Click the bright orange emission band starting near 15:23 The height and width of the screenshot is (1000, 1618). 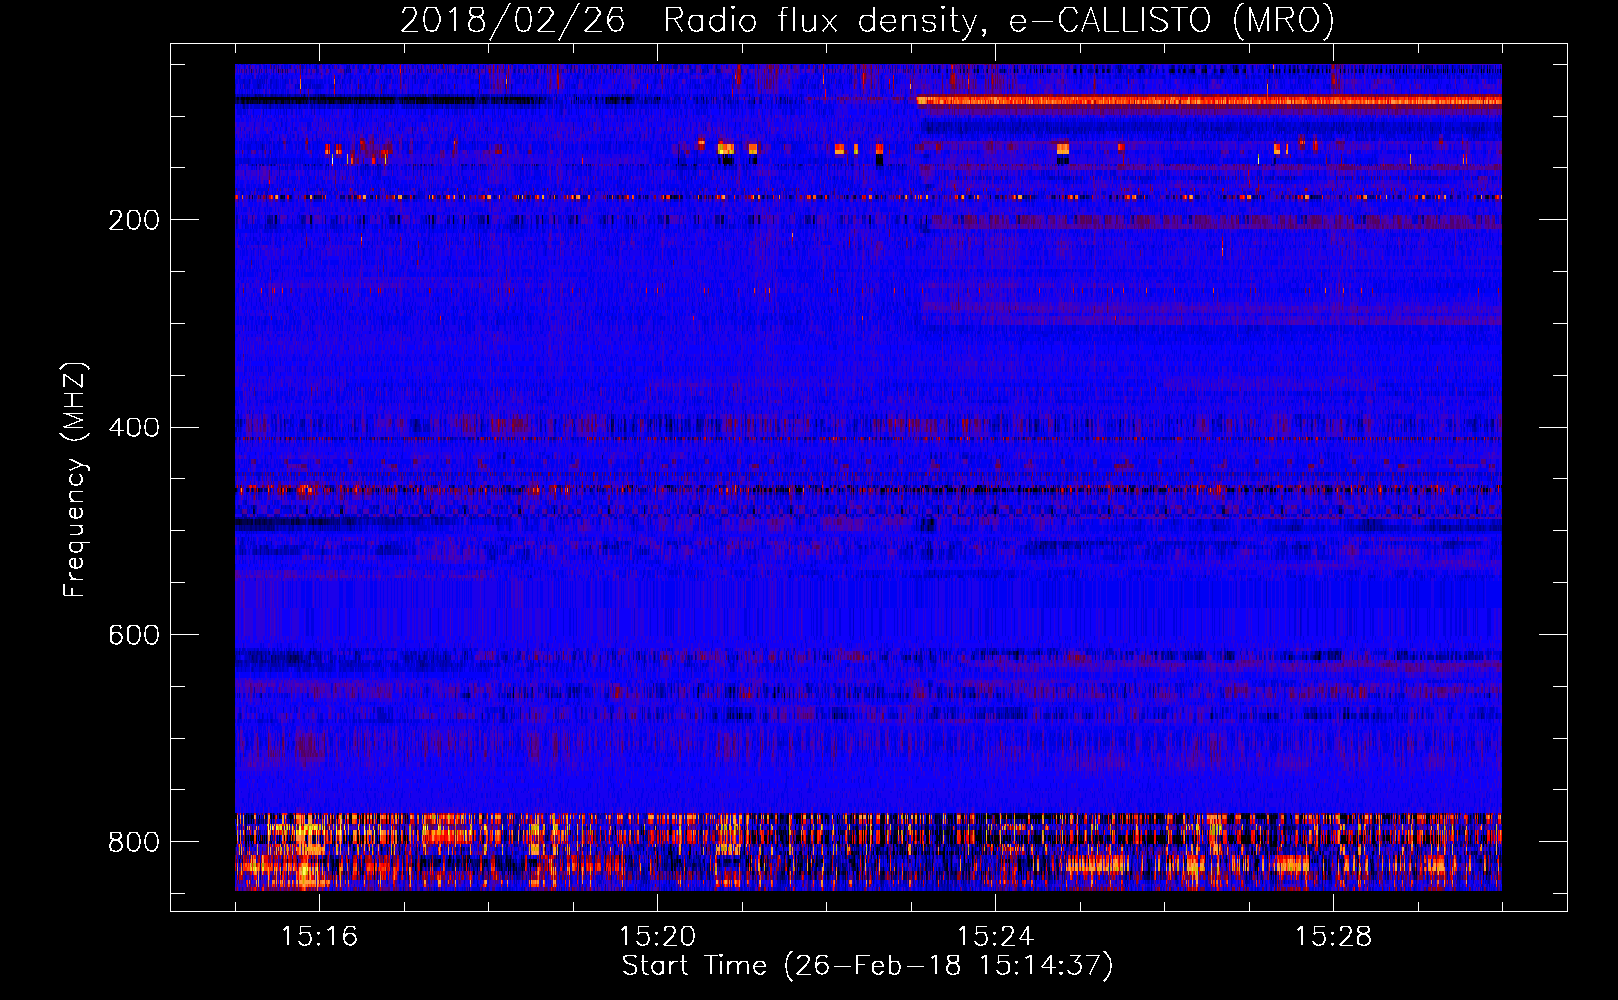point(1209,100)
